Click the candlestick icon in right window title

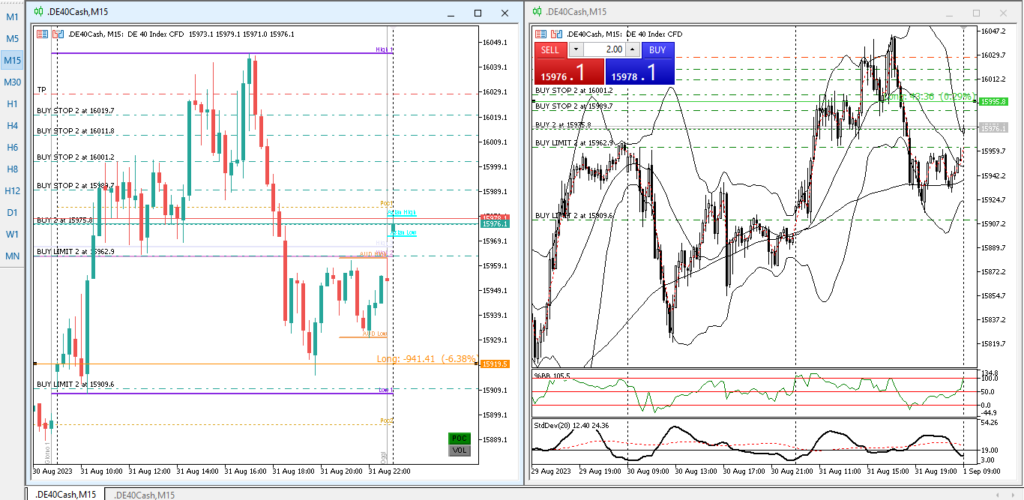coord(537,11)
